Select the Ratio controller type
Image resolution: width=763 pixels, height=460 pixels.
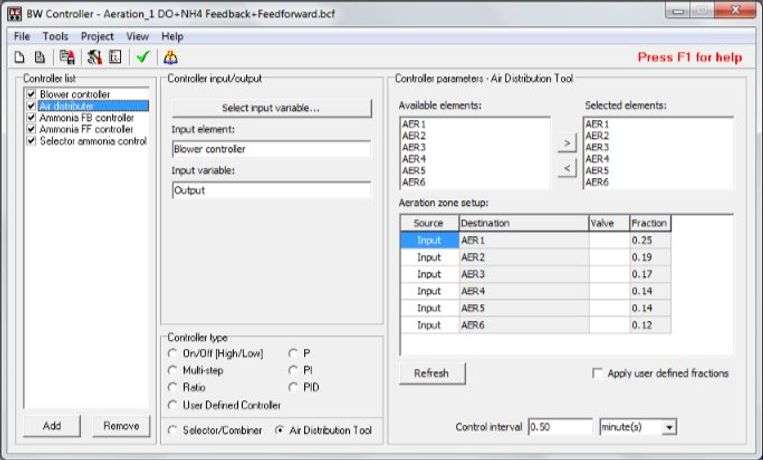172,387
